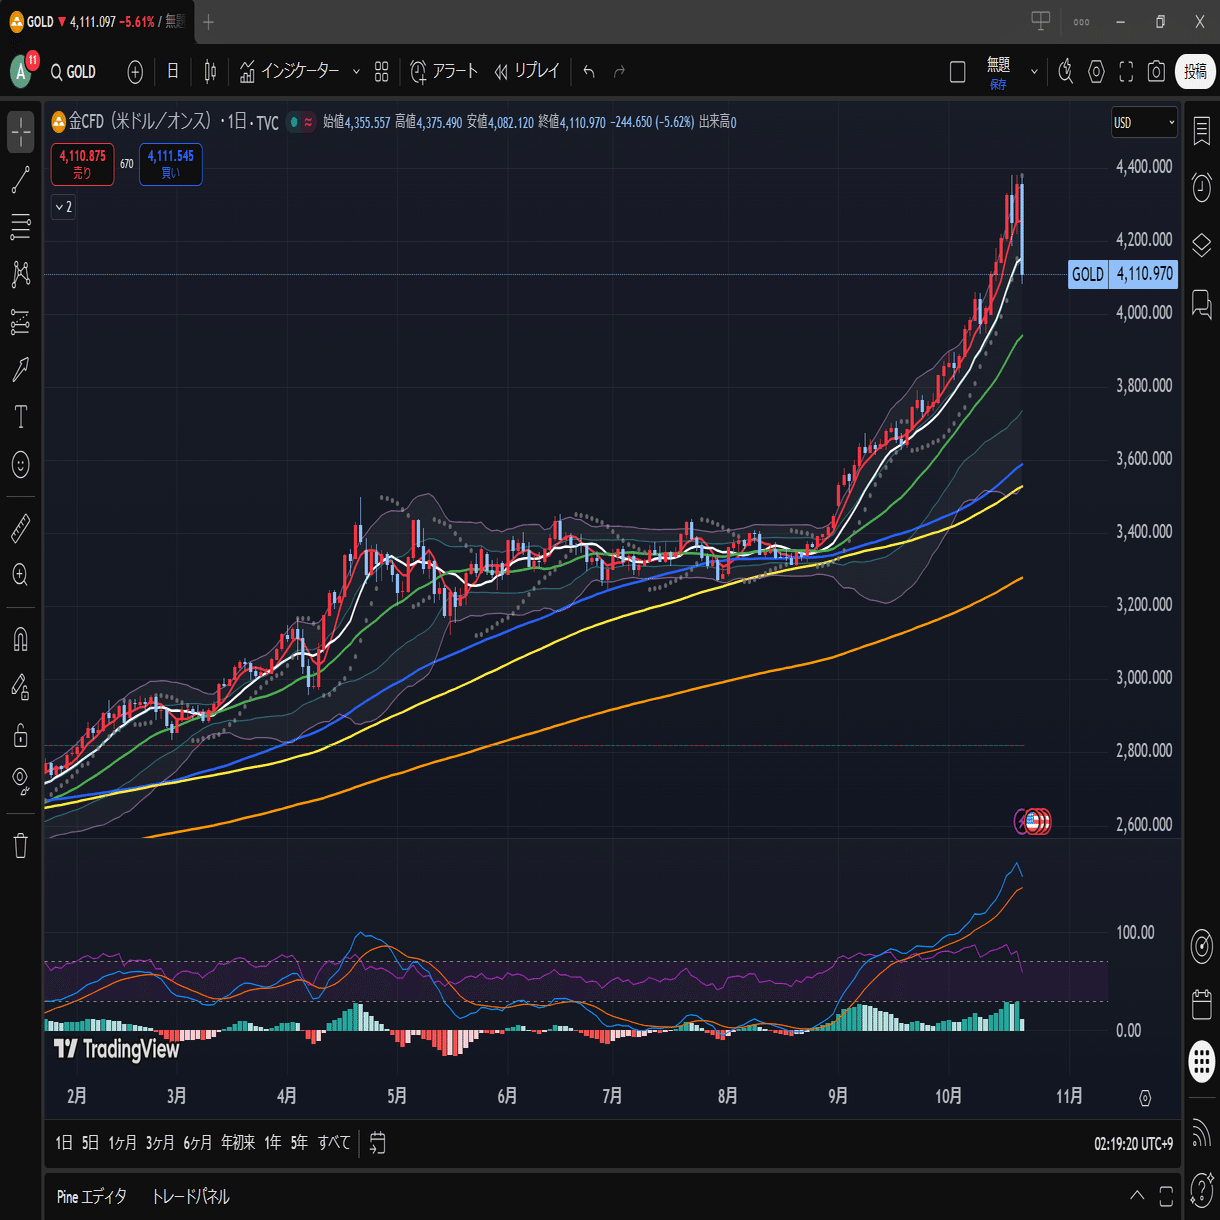Open quick search lightning icon

pos(1066,72)
